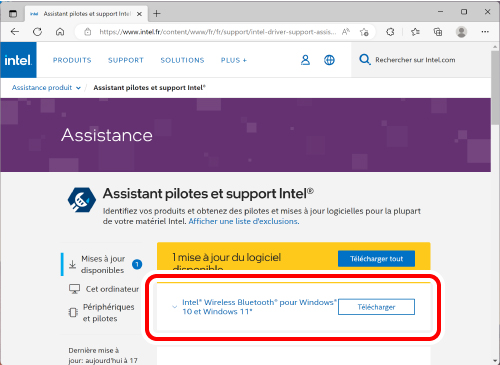The width and height of the screenshot is (500, 365).
Task: Open the PLUS + navigation menu
Action: point(234,60)
